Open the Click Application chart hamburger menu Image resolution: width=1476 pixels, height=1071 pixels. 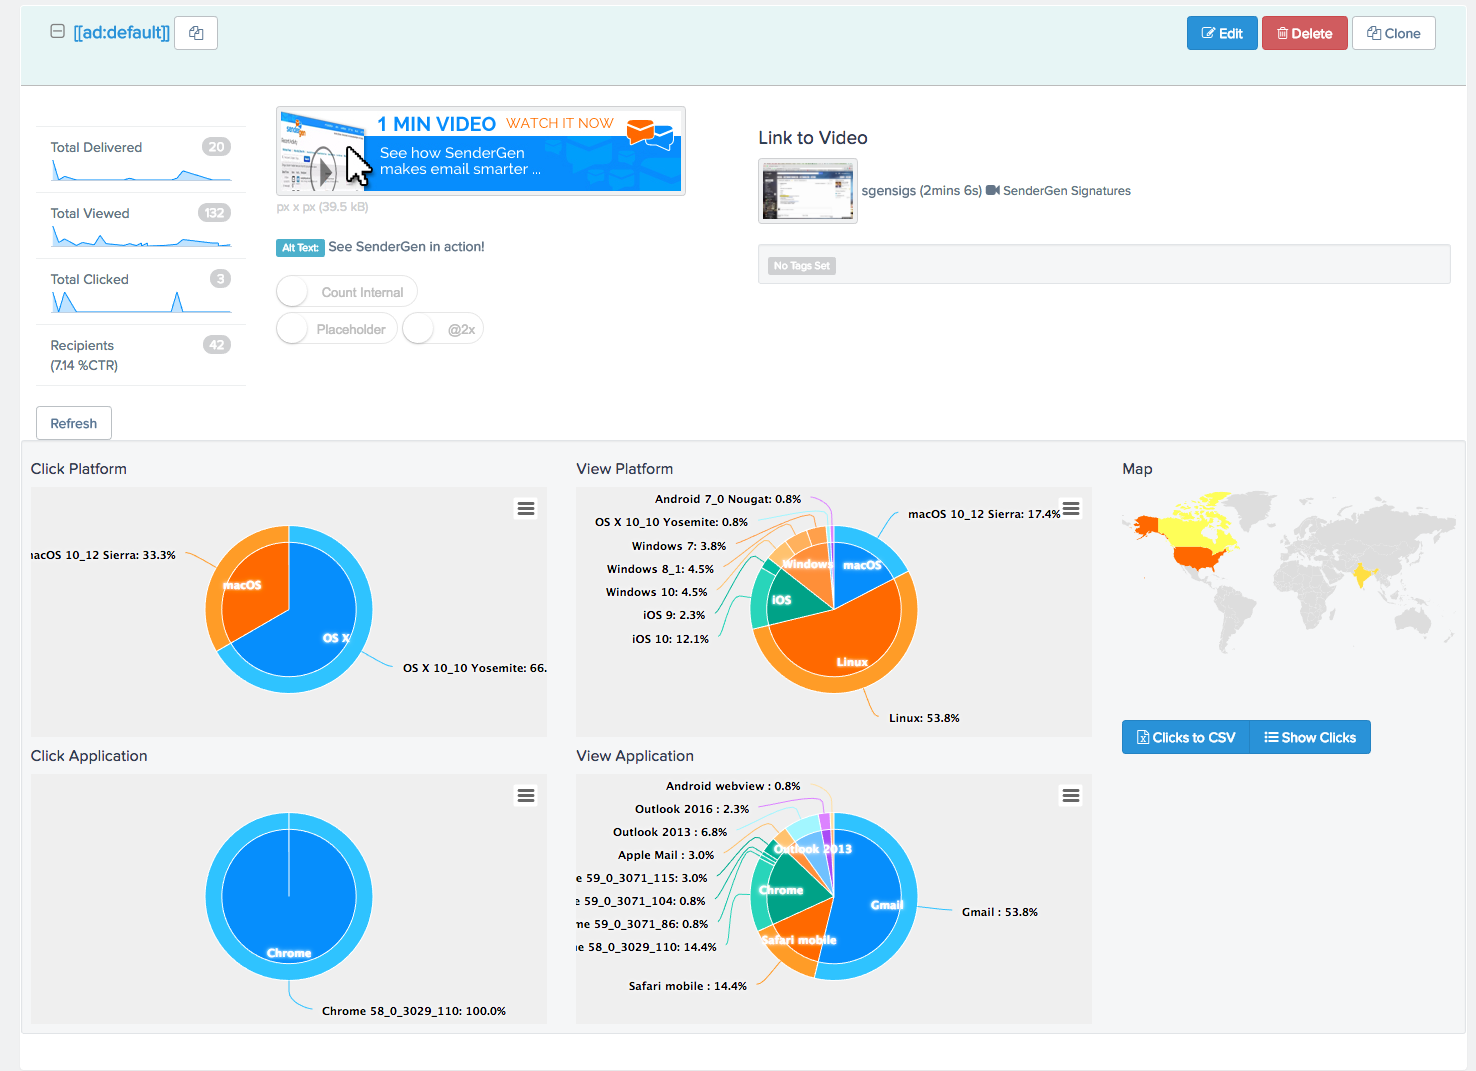click(x=526, y=795)
